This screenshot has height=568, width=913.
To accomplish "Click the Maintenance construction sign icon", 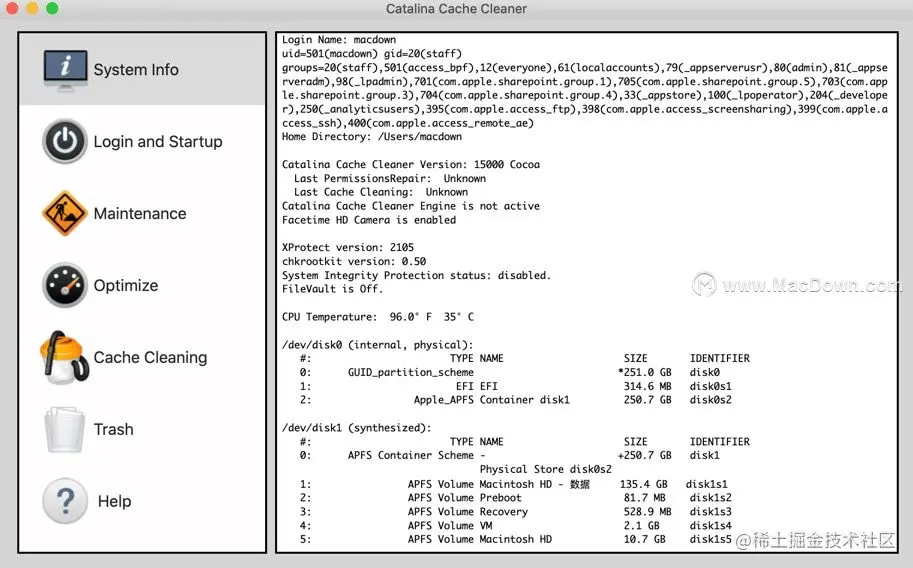I will (65, 213).
